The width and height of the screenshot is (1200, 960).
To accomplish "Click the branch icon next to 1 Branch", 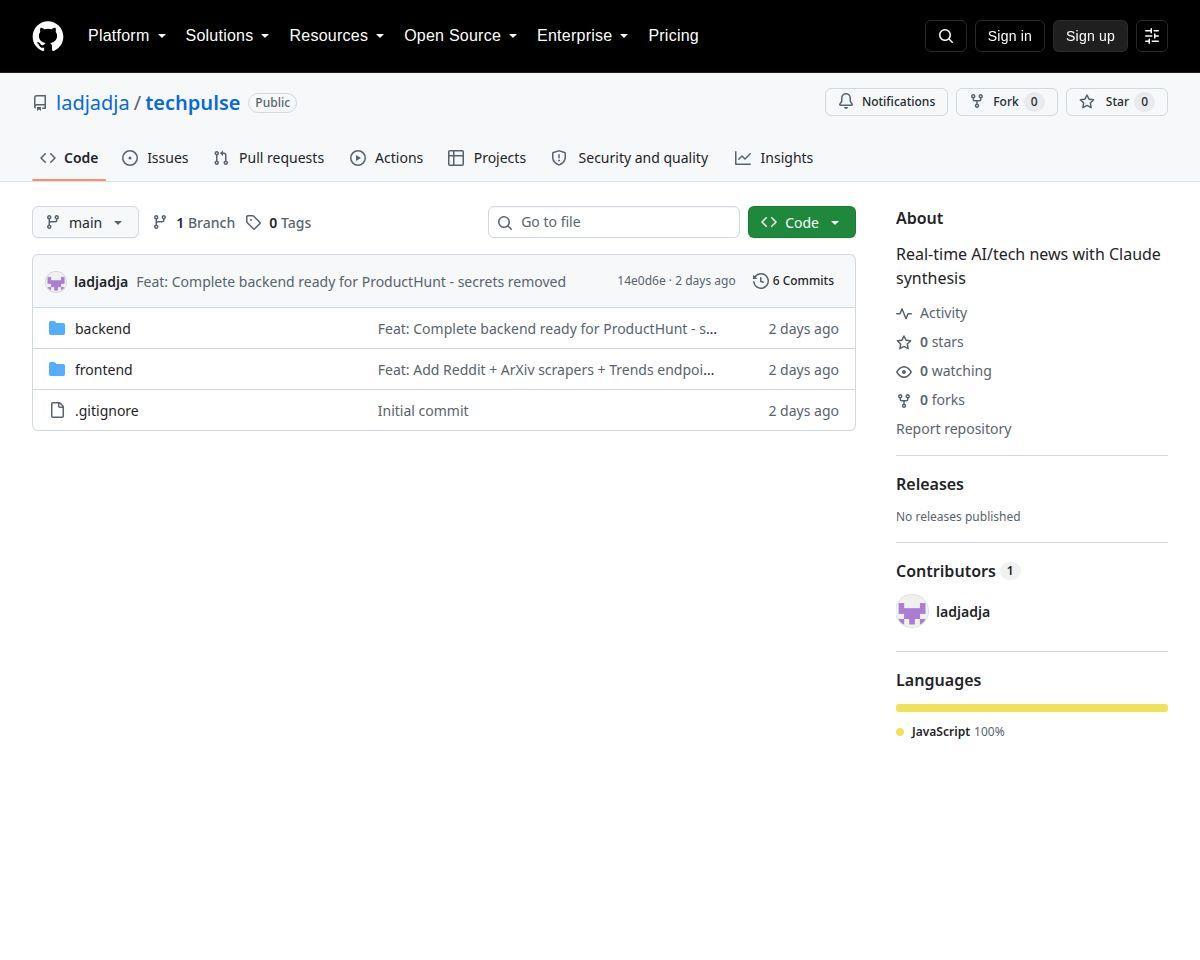I will pyautogui.click(x=160, y=223).
